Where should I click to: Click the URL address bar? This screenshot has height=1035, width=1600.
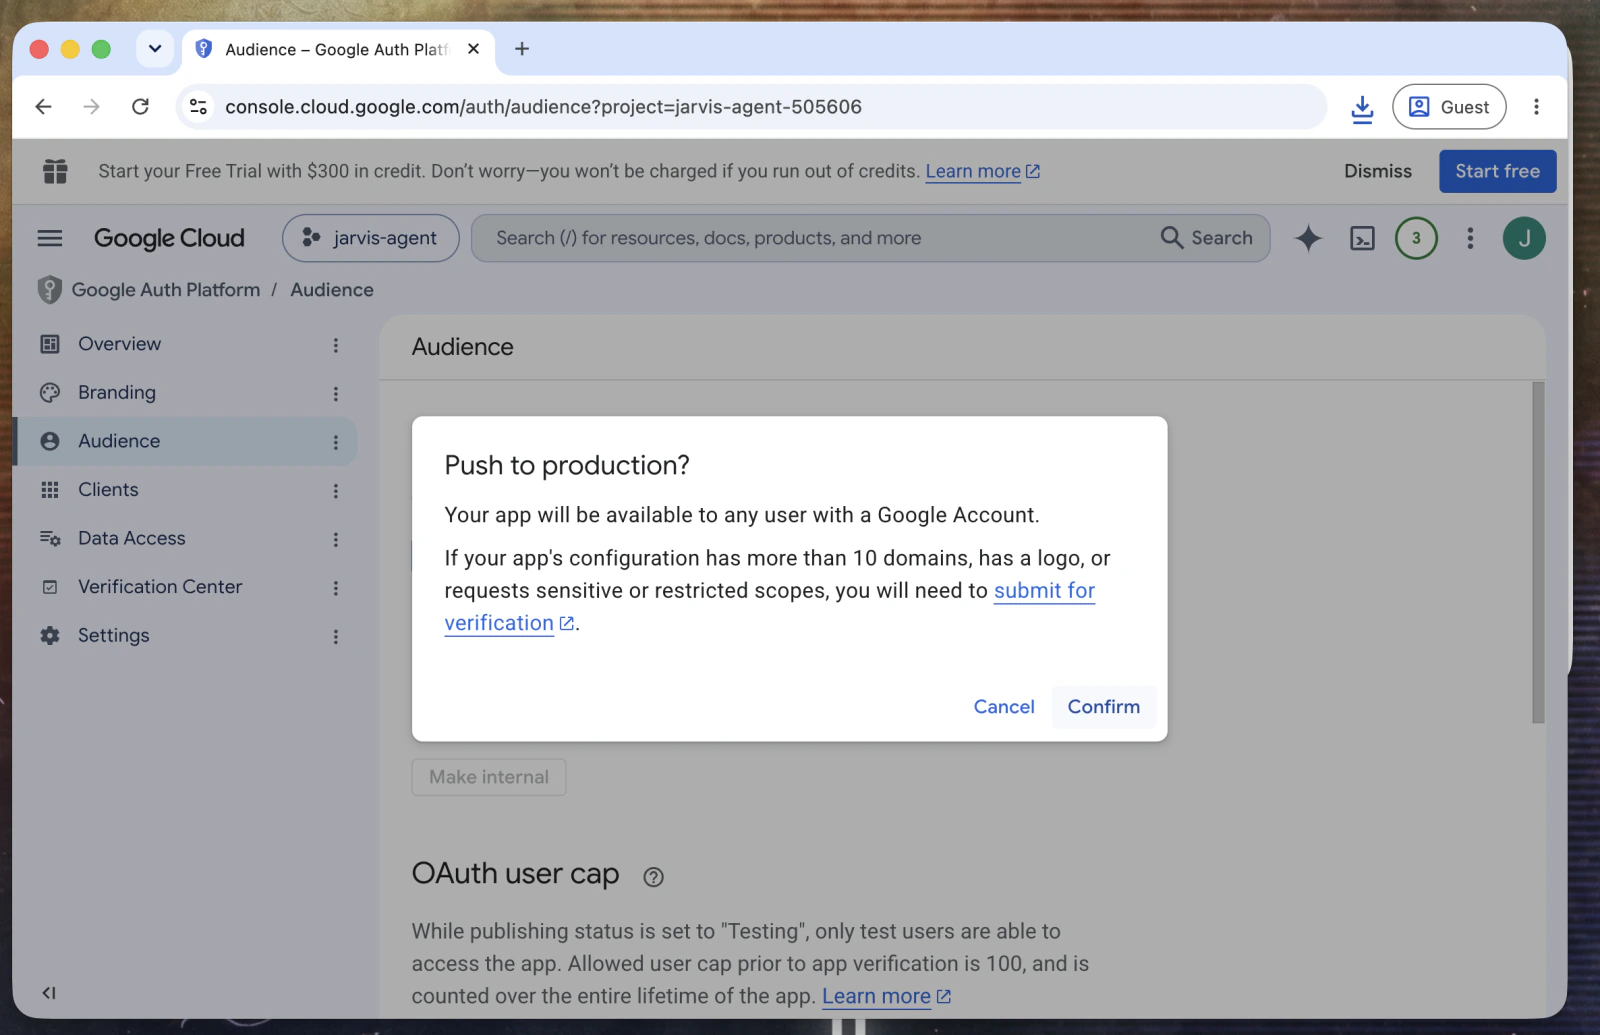750,107
